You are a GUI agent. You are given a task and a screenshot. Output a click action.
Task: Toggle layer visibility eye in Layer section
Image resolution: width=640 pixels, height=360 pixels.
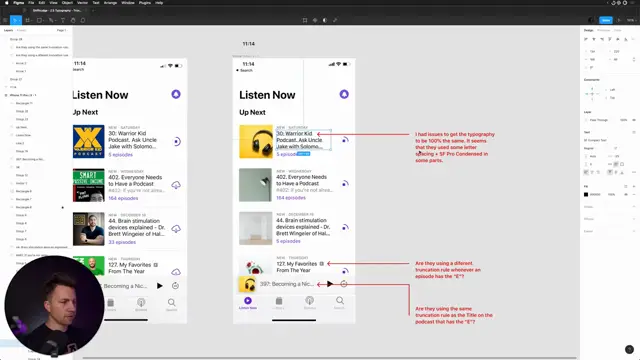tap(634, 120)
